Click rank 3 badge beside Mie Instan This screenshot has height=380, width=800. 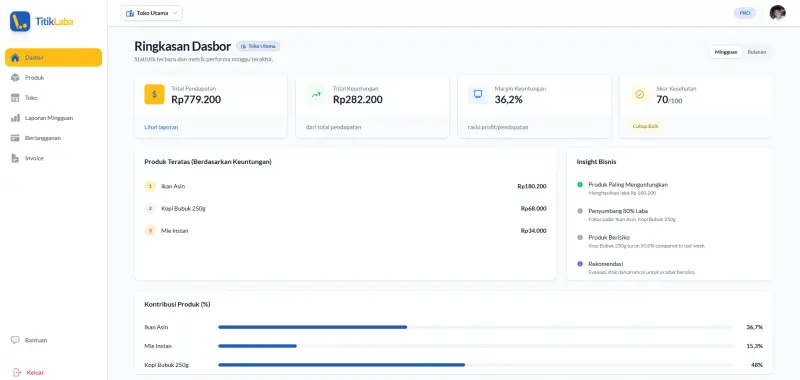pos(150,231)
